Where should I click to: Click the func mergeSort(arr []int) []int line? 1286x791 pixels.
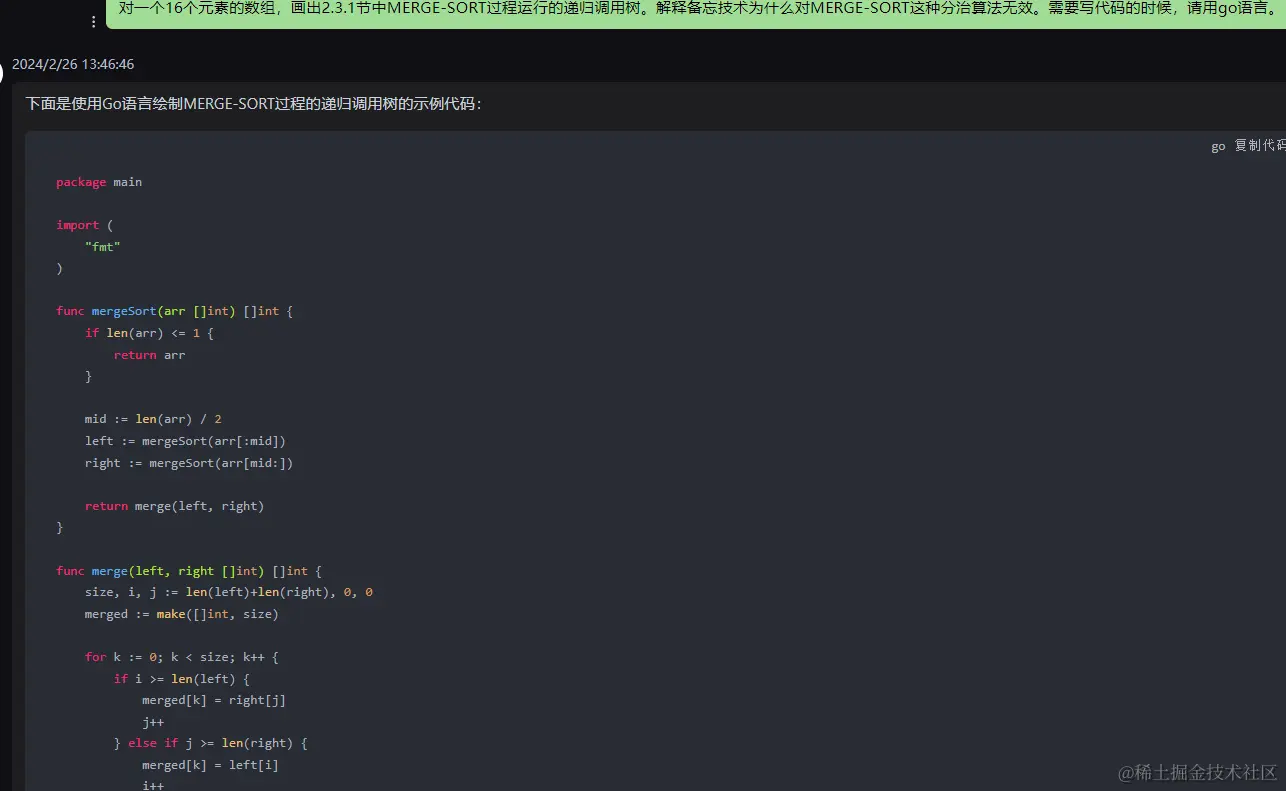pos(174,311)
